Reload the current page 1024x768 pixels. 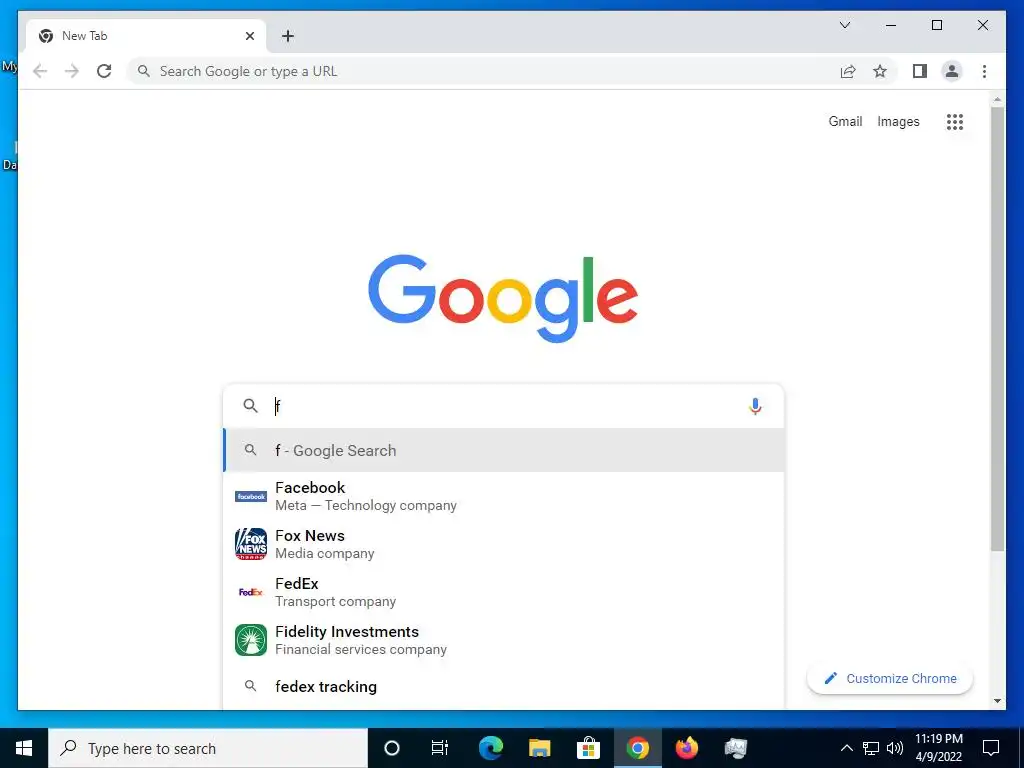(x=104, y=71)
